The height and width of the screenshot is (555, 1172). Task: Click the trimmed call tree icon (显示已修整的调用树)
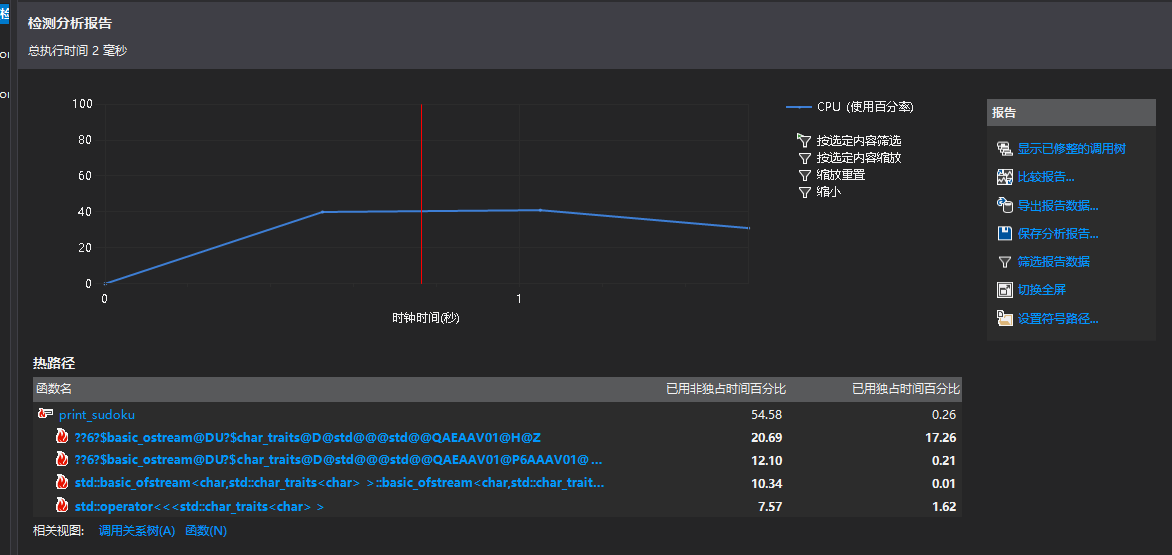click(x=1005, y=149)
